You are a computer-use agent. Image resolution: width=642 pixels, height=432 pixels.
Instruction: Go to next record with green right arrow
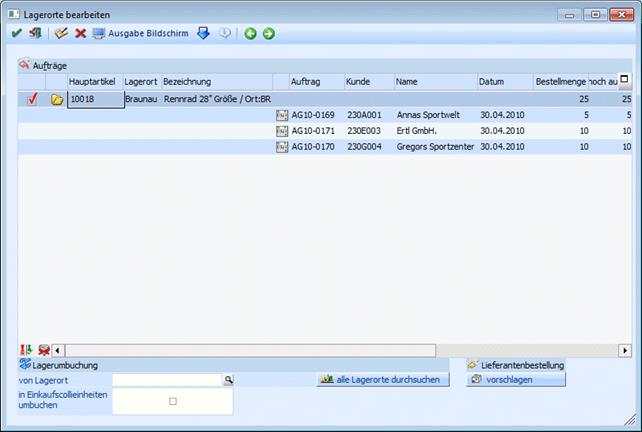coord(268,34)
